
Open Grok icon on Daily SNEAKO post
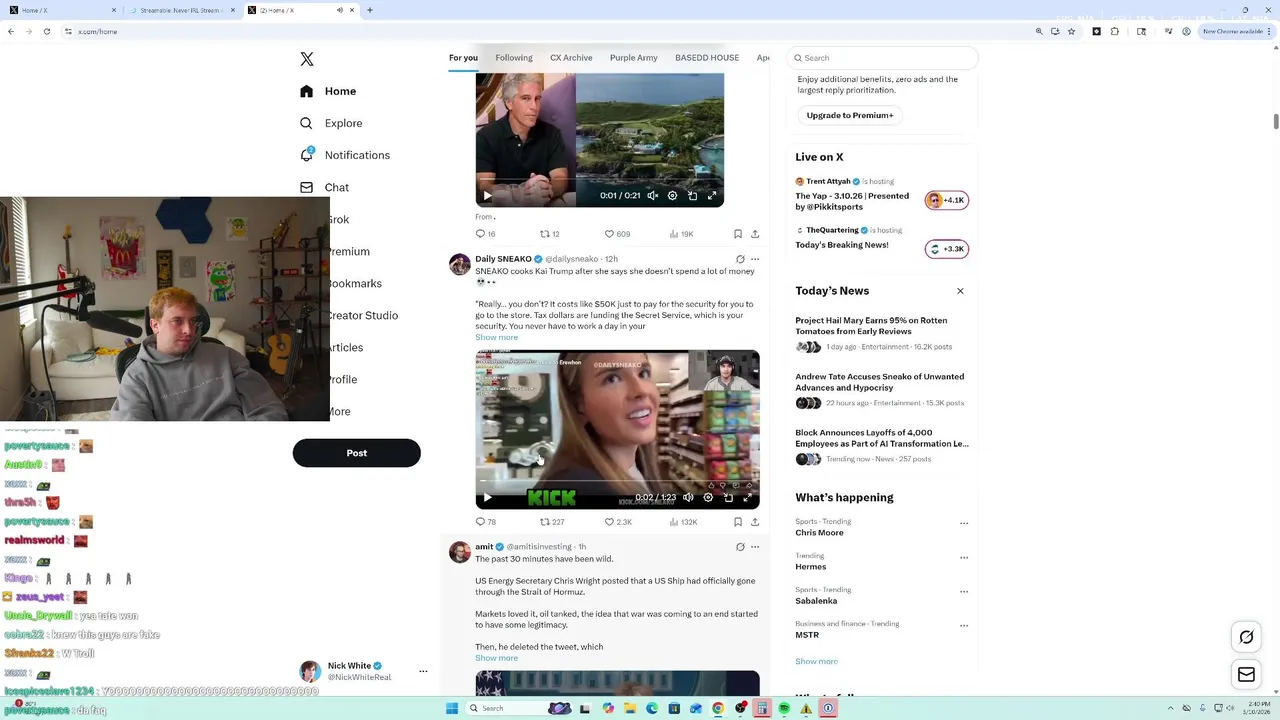740,259
